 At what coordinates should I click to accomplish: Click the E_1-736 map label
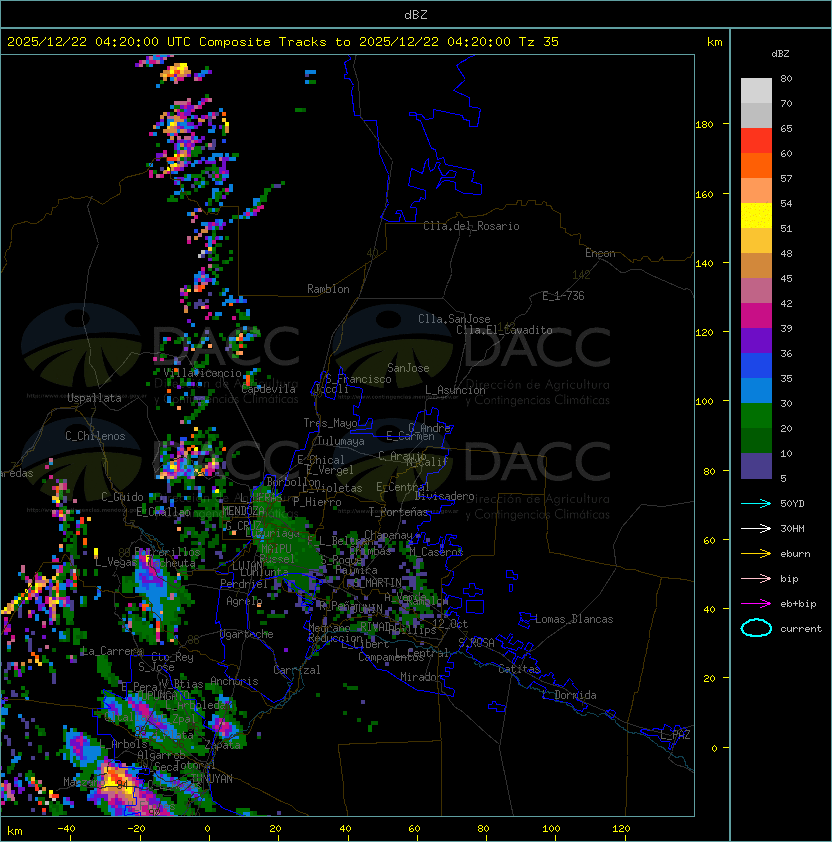tap(563, 296)
